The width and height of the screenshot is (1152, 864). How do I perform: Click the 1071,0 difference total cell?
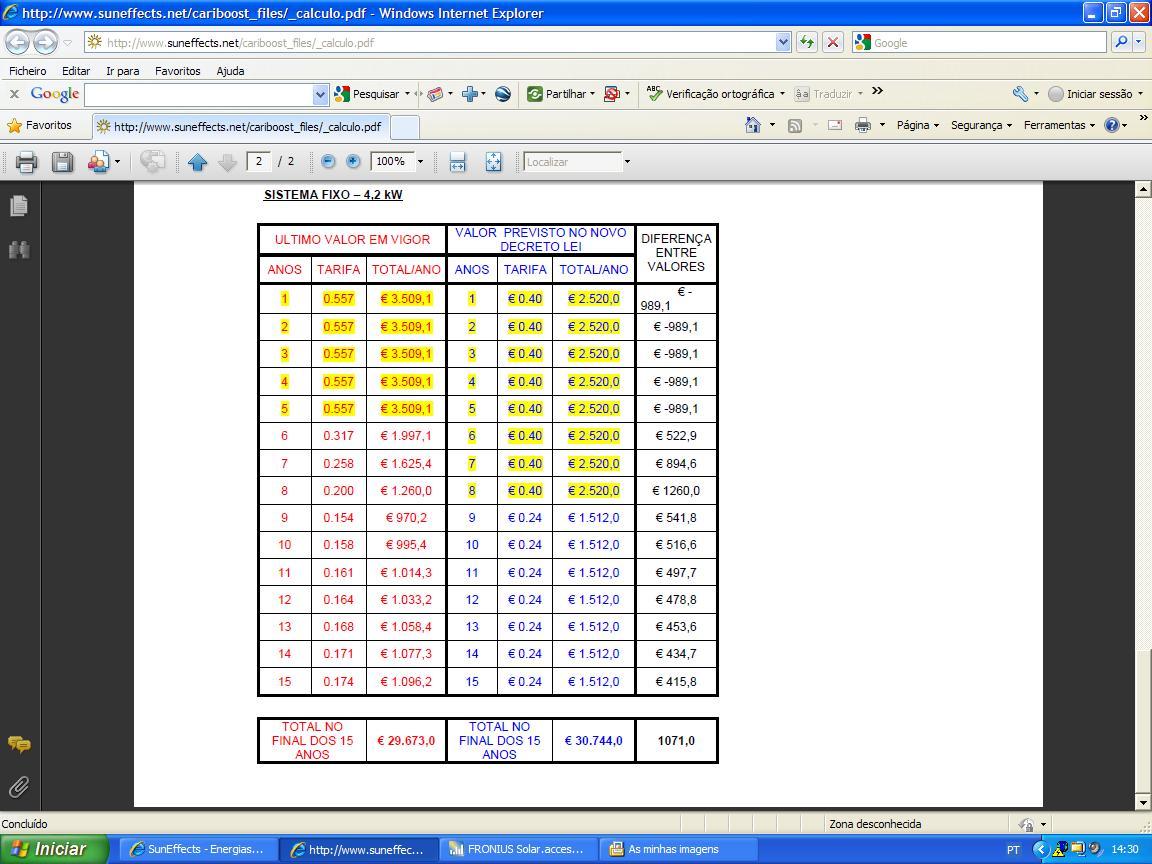pyautogui.click(x=676, y=741)
